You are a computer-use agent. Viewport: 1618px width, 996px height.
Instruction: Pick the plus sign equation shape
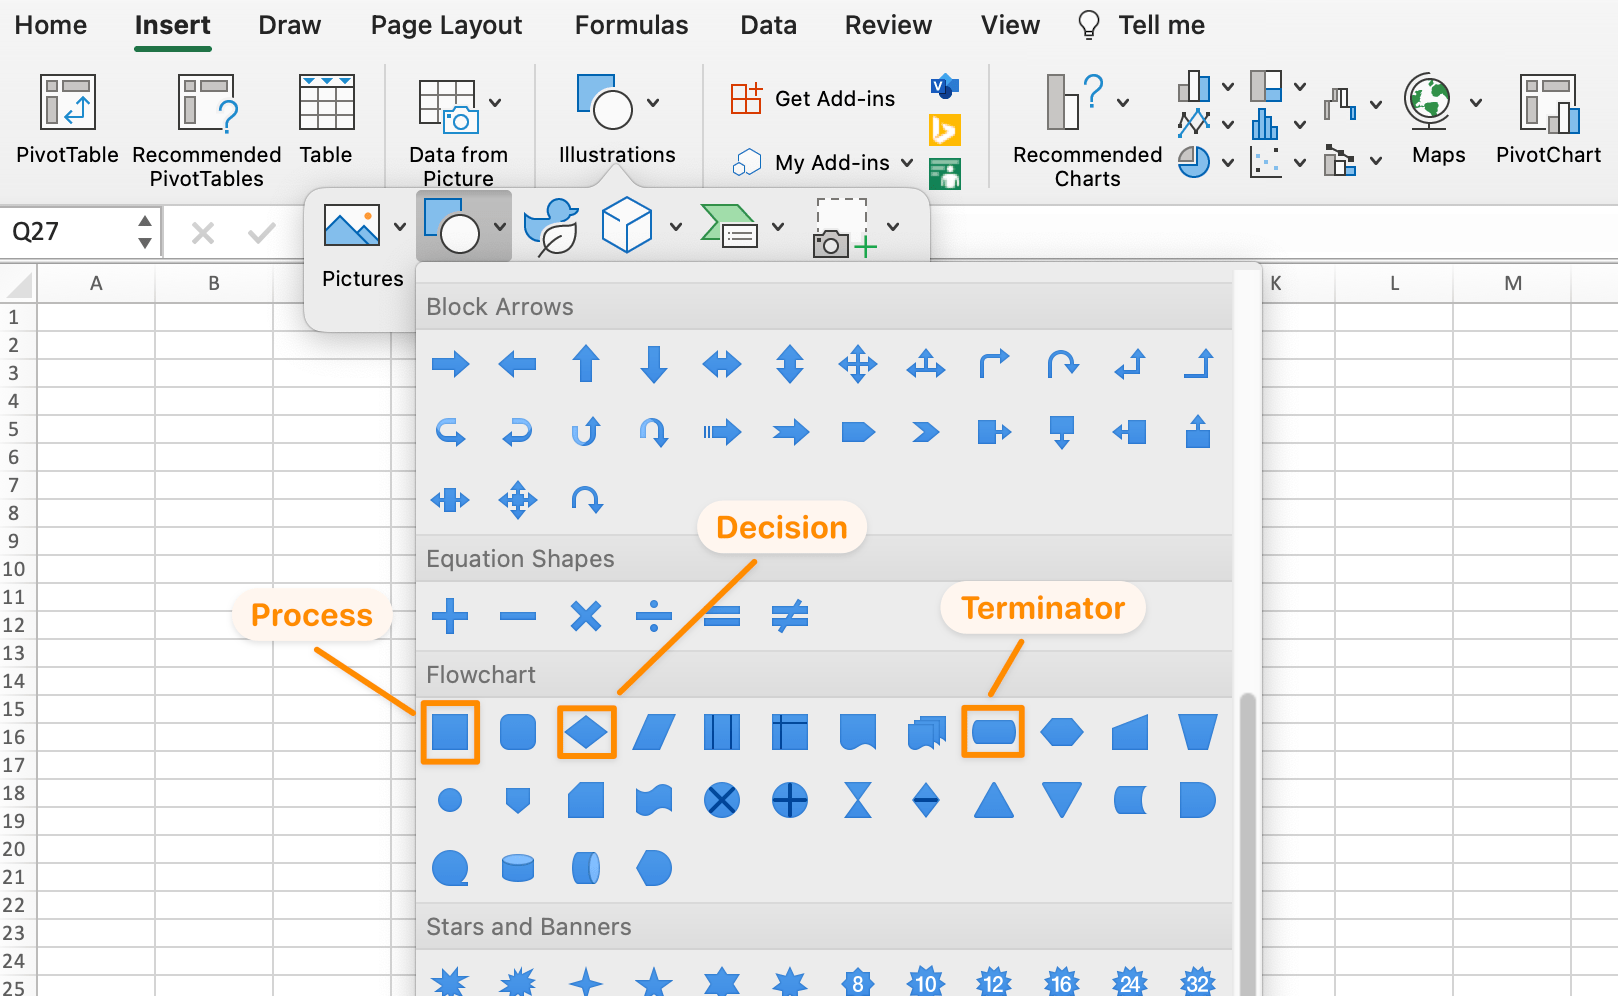pos(450,616)
